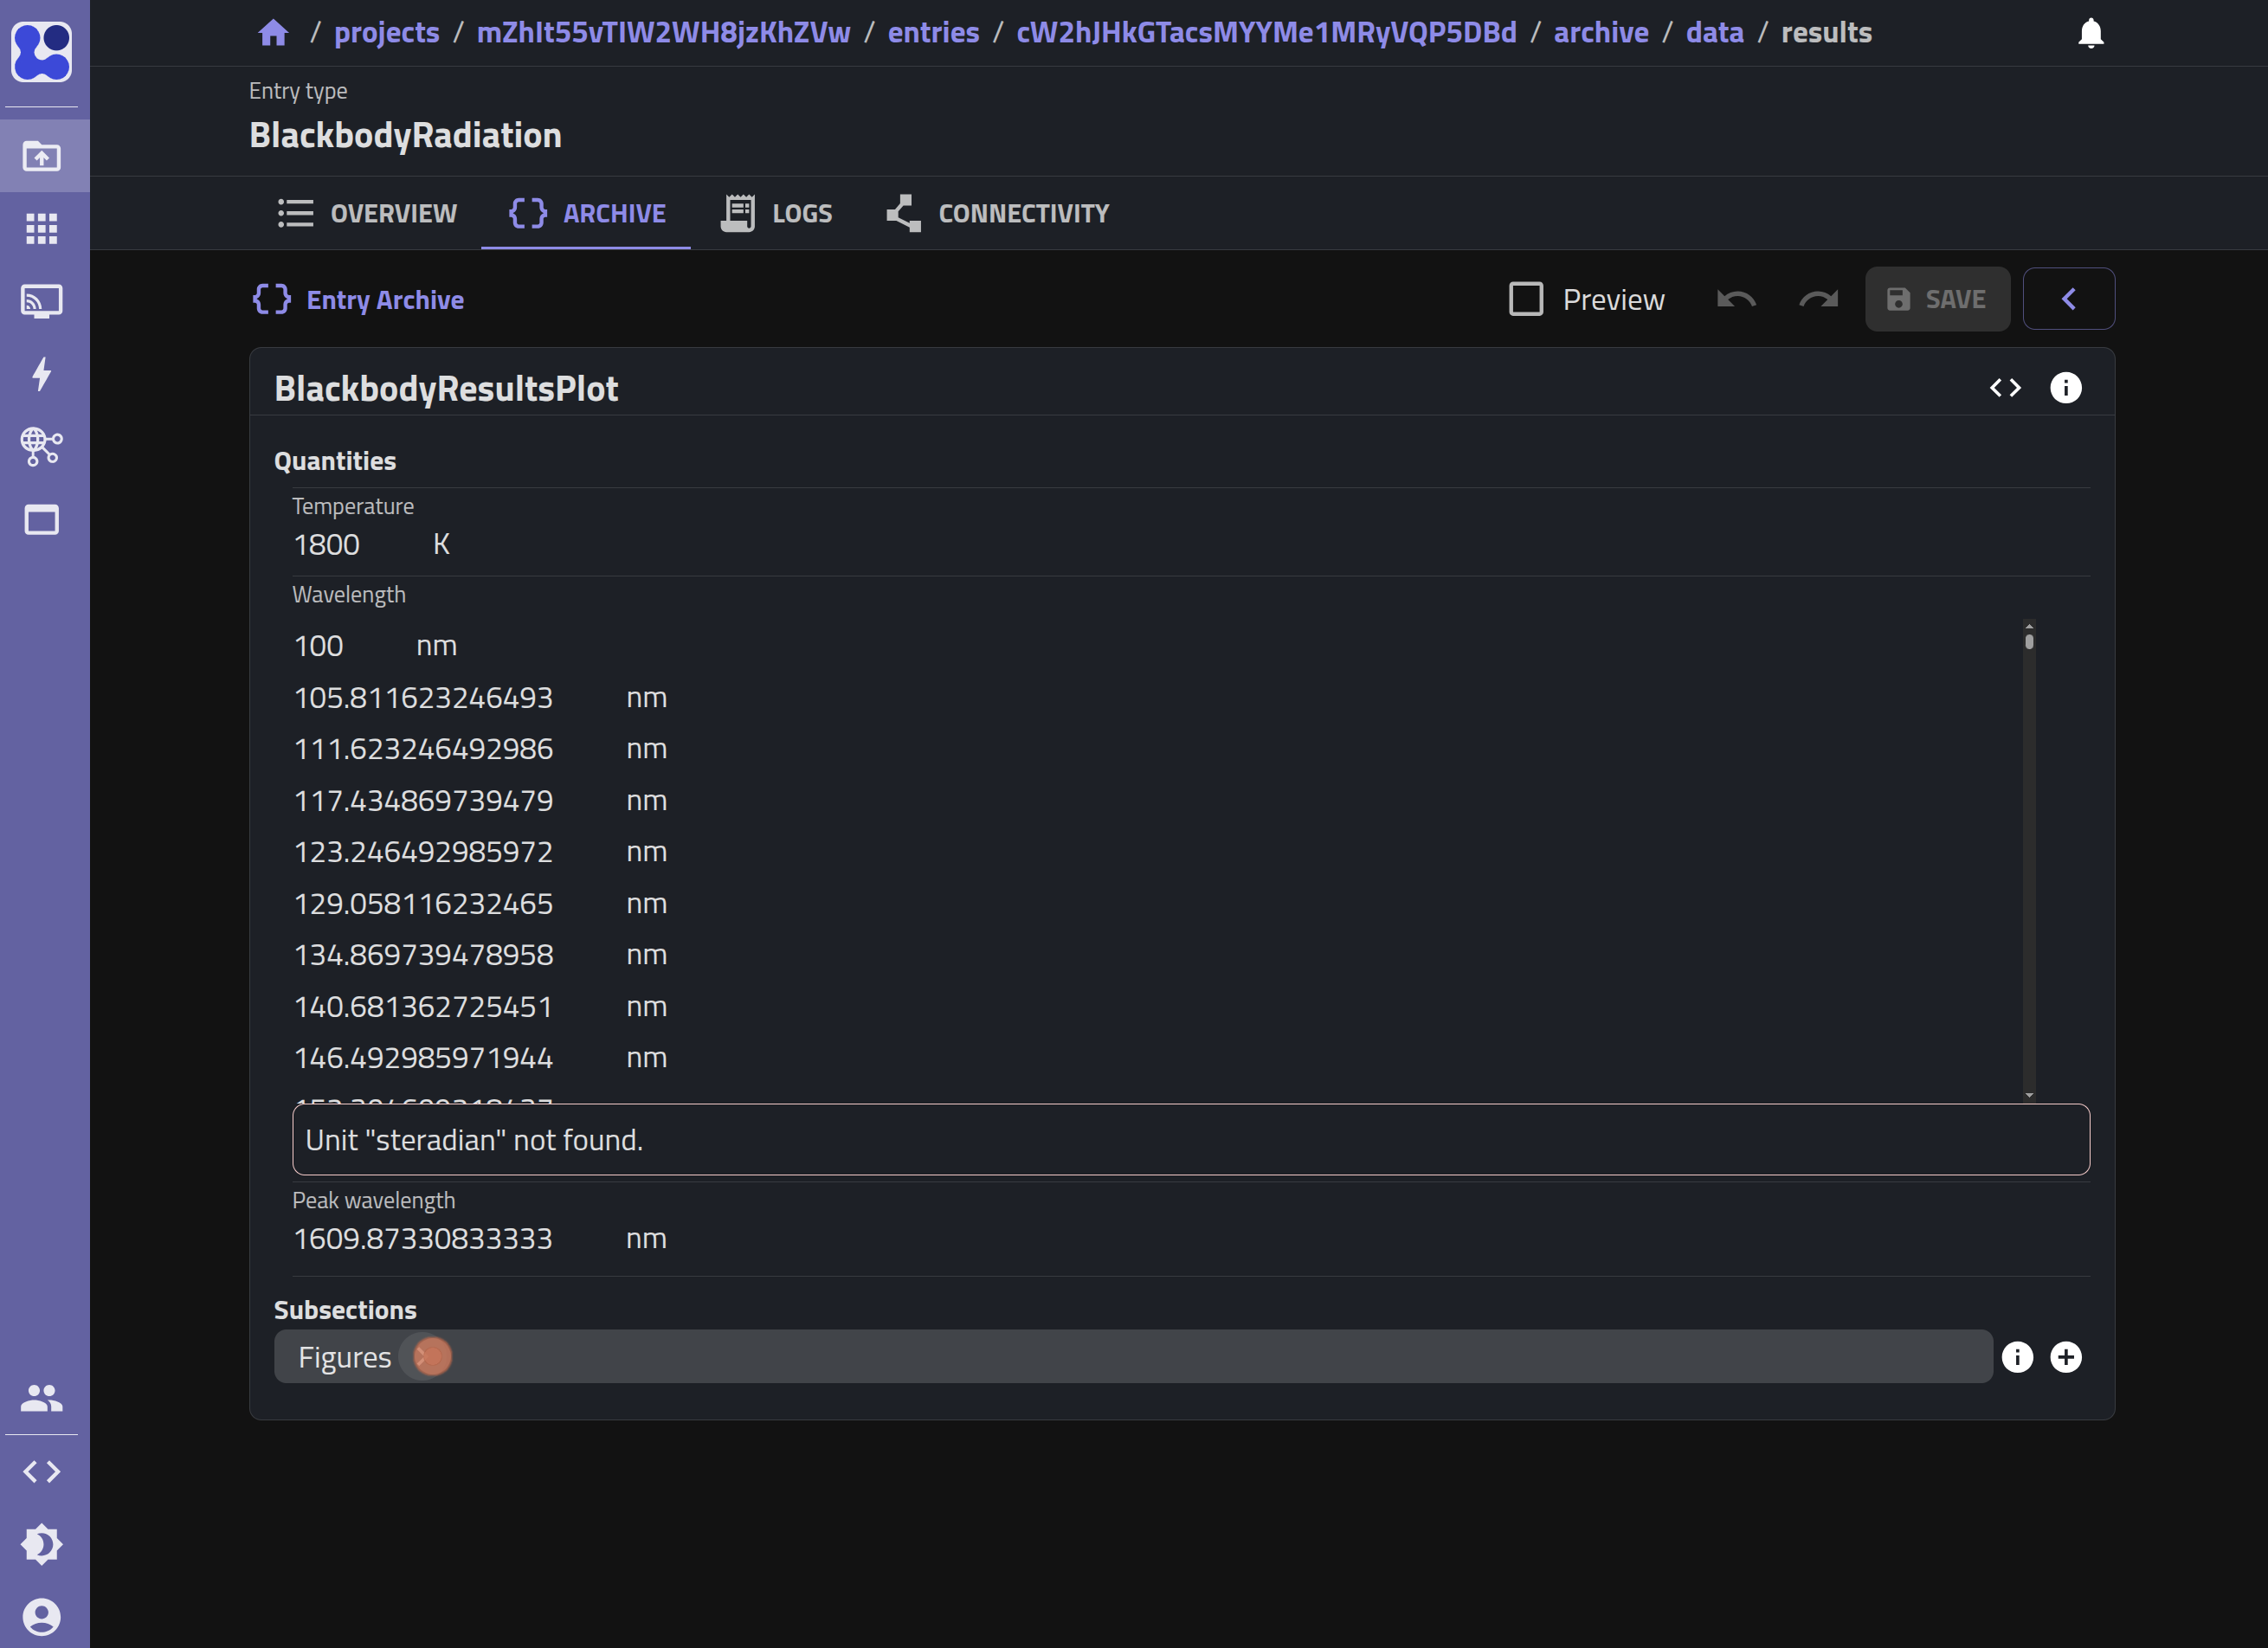2268x1648 pixels.
Task: Open the code brackets sidebar icon
Action: point(42,1472)
